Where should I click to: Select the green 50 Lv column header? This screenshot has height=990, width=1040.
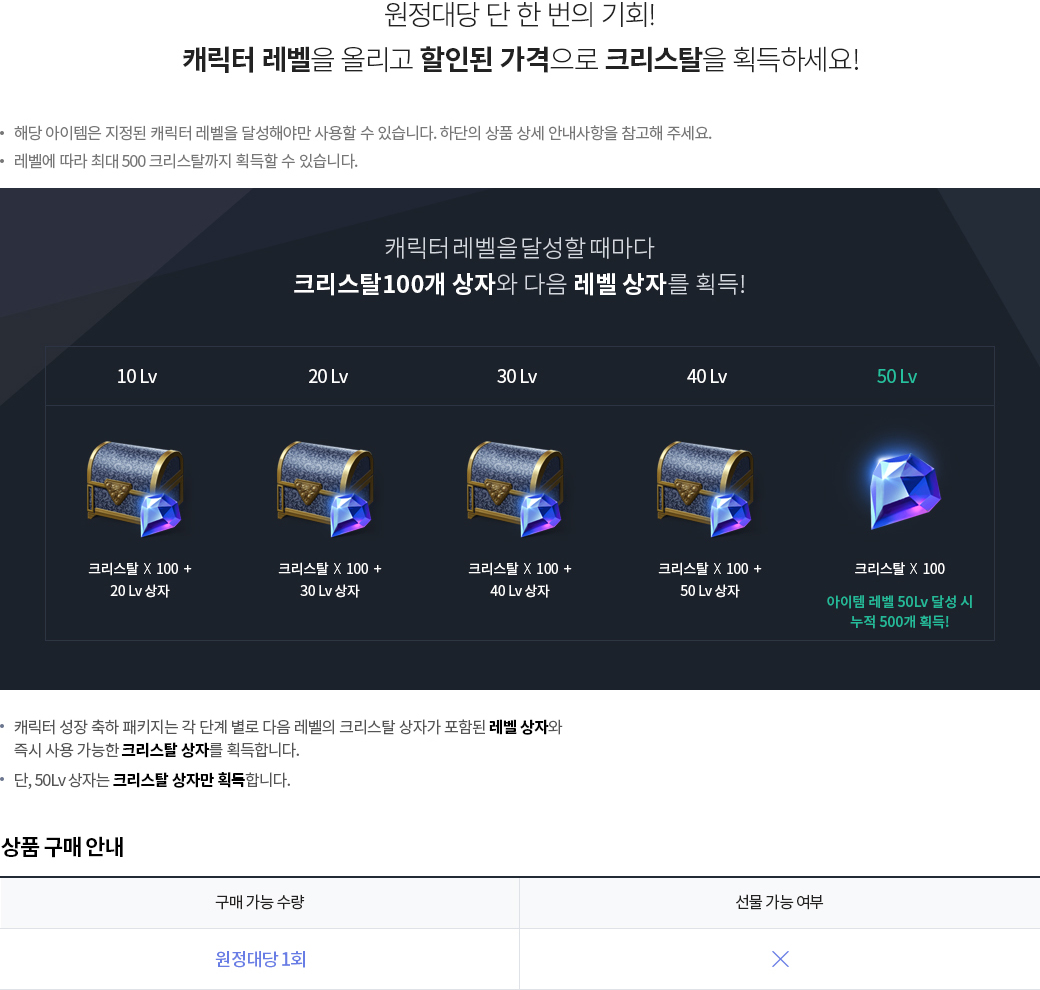tap(897, 377)
